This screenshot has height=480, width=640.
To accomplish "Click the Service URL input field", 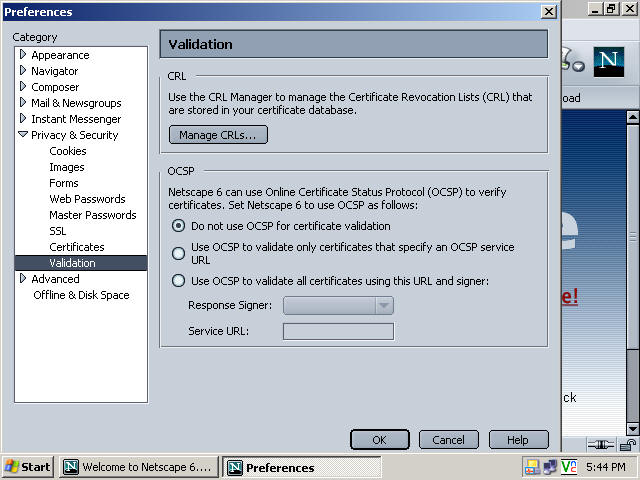I will click(x=338, y=331).
